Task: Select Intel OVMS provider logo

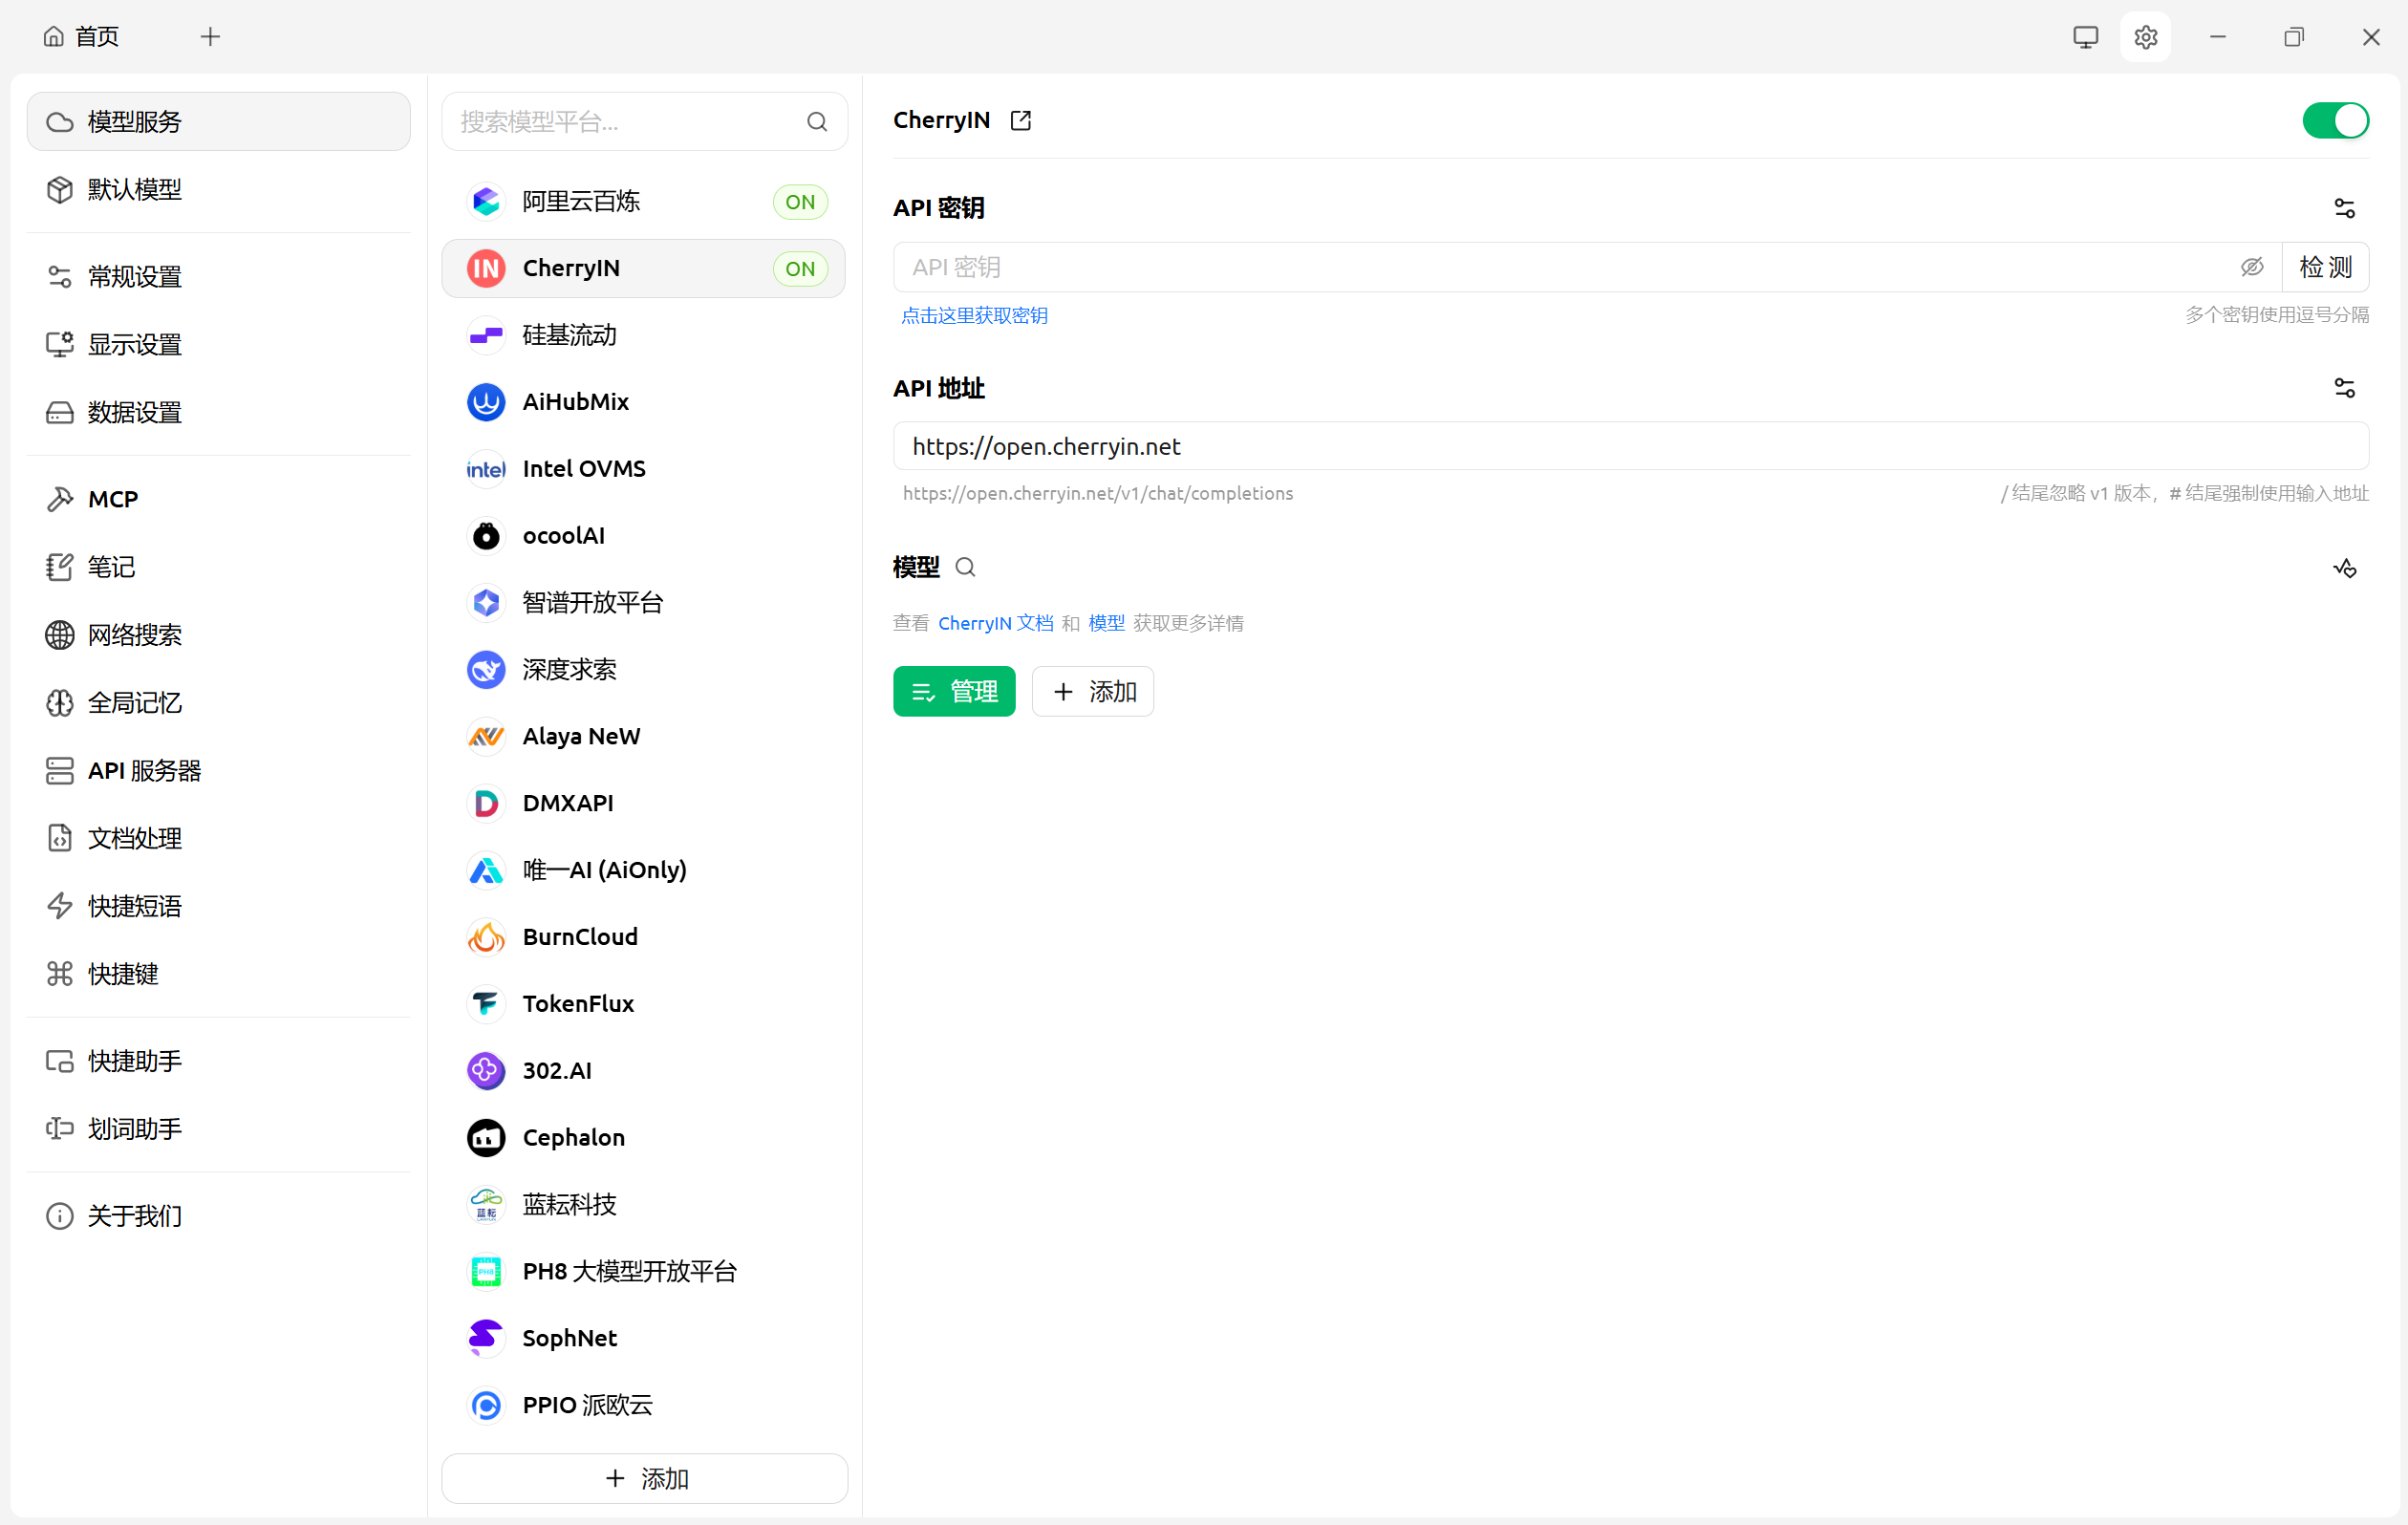Action: [x=486, y=469]
